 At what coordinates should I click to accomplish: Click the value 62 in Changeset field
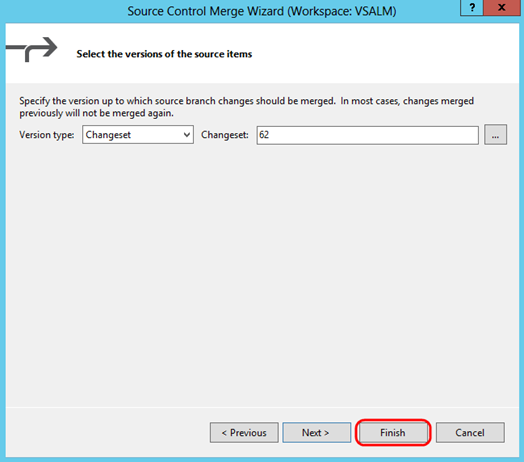tap(264, 135)
